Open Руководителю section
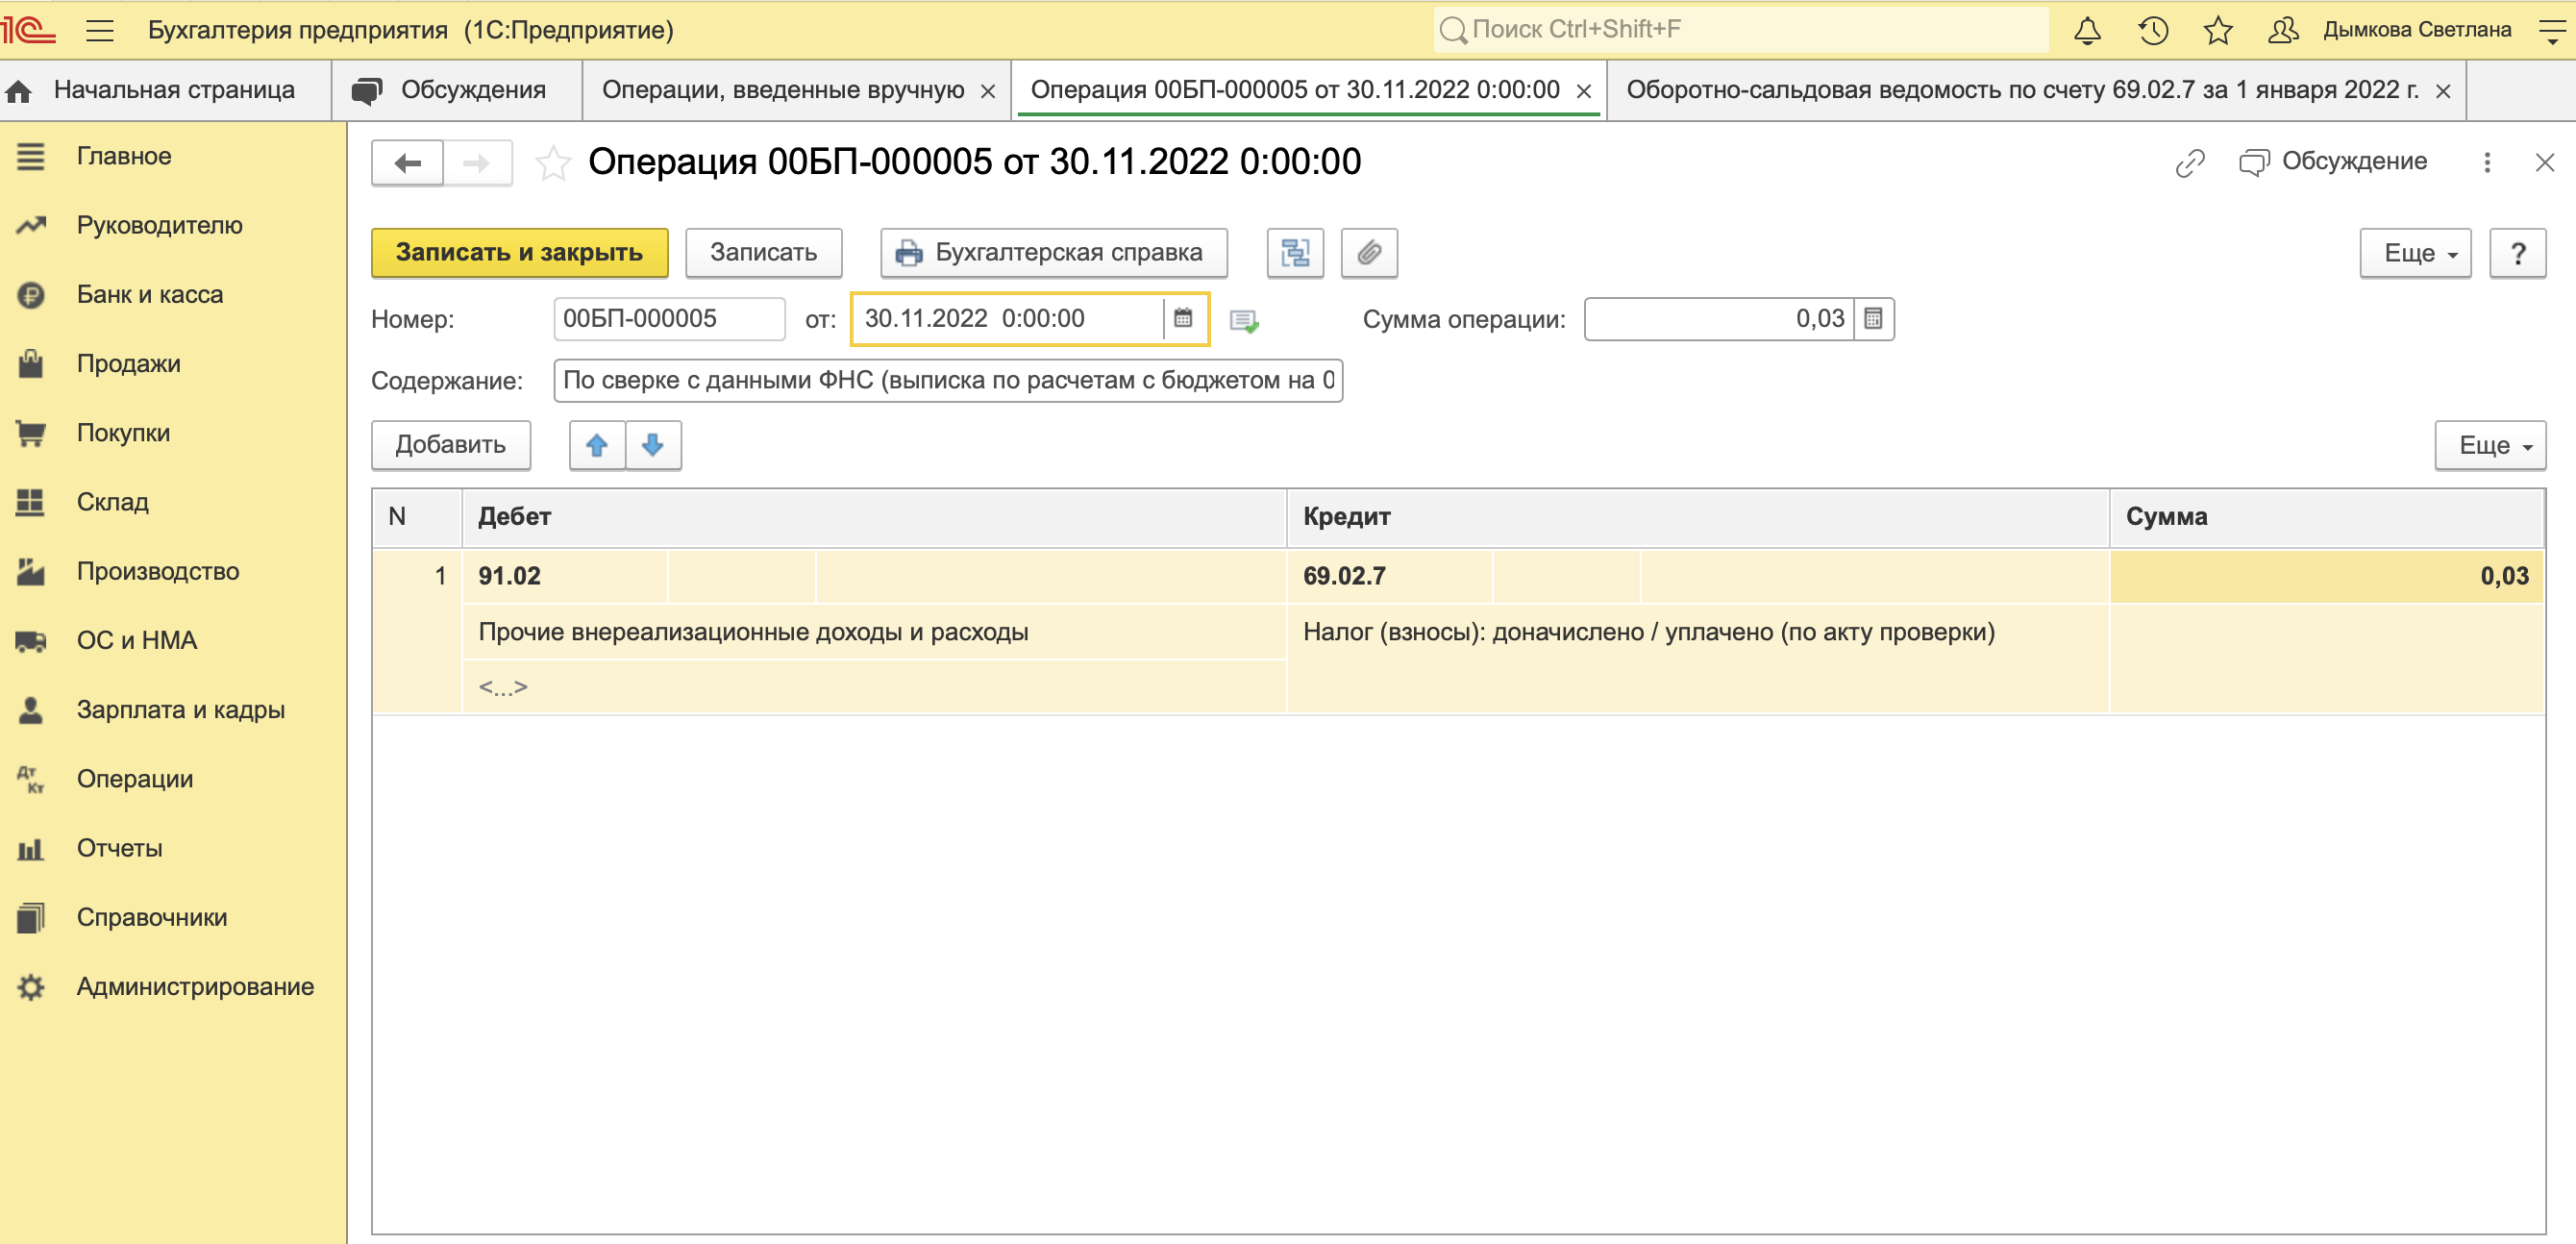Image resolution: width=2576 pixels, height=1244 pixels. coord(173,225)
